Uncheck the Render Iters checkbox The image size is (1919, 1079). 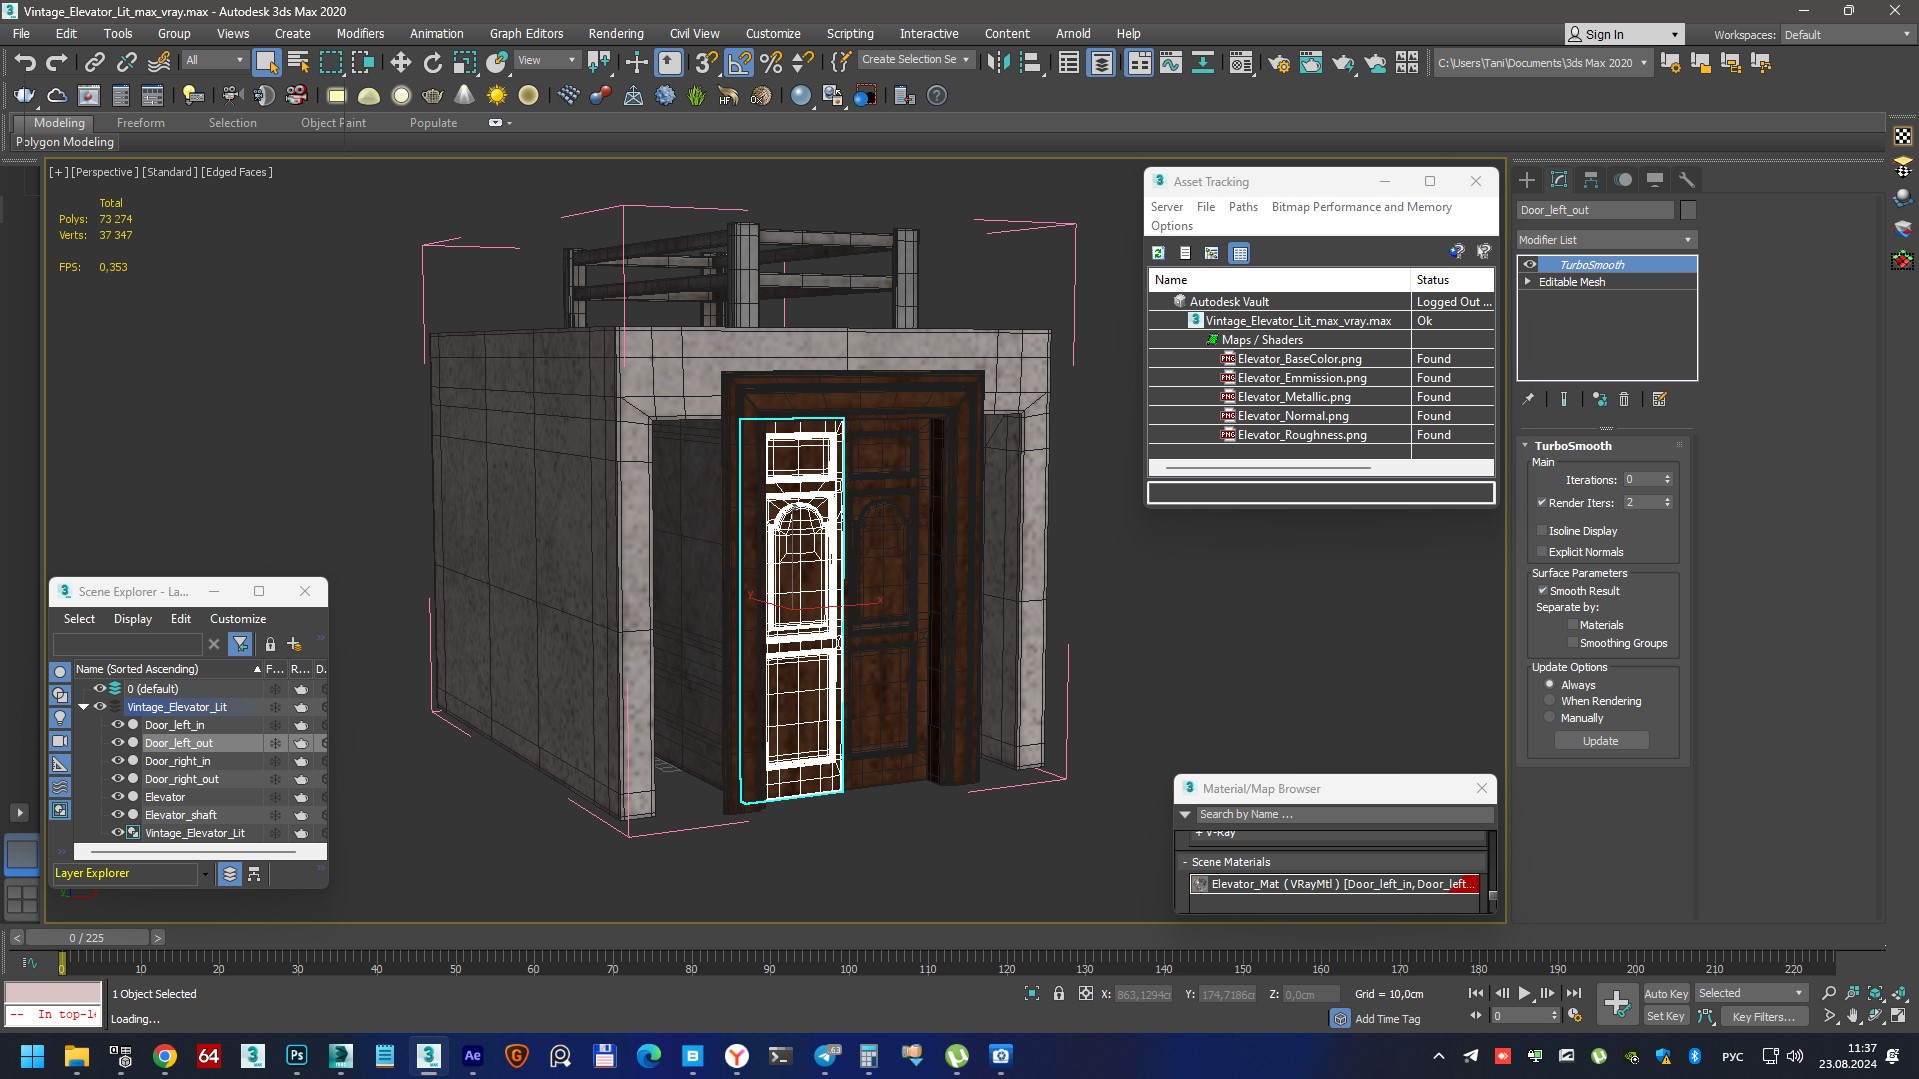[x=1542, y=502]
